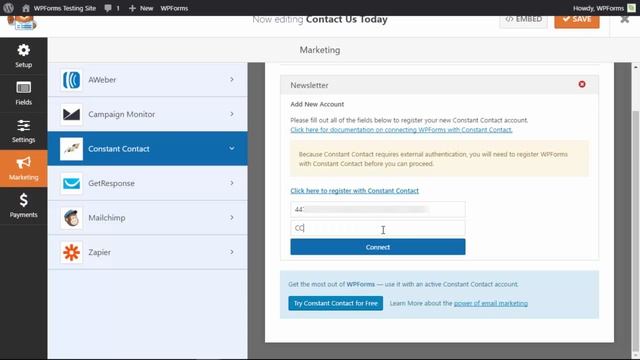Click the Campaign Monitor envelope icon
This screenshot has height=360, width=640.
(x=71, y=114)
